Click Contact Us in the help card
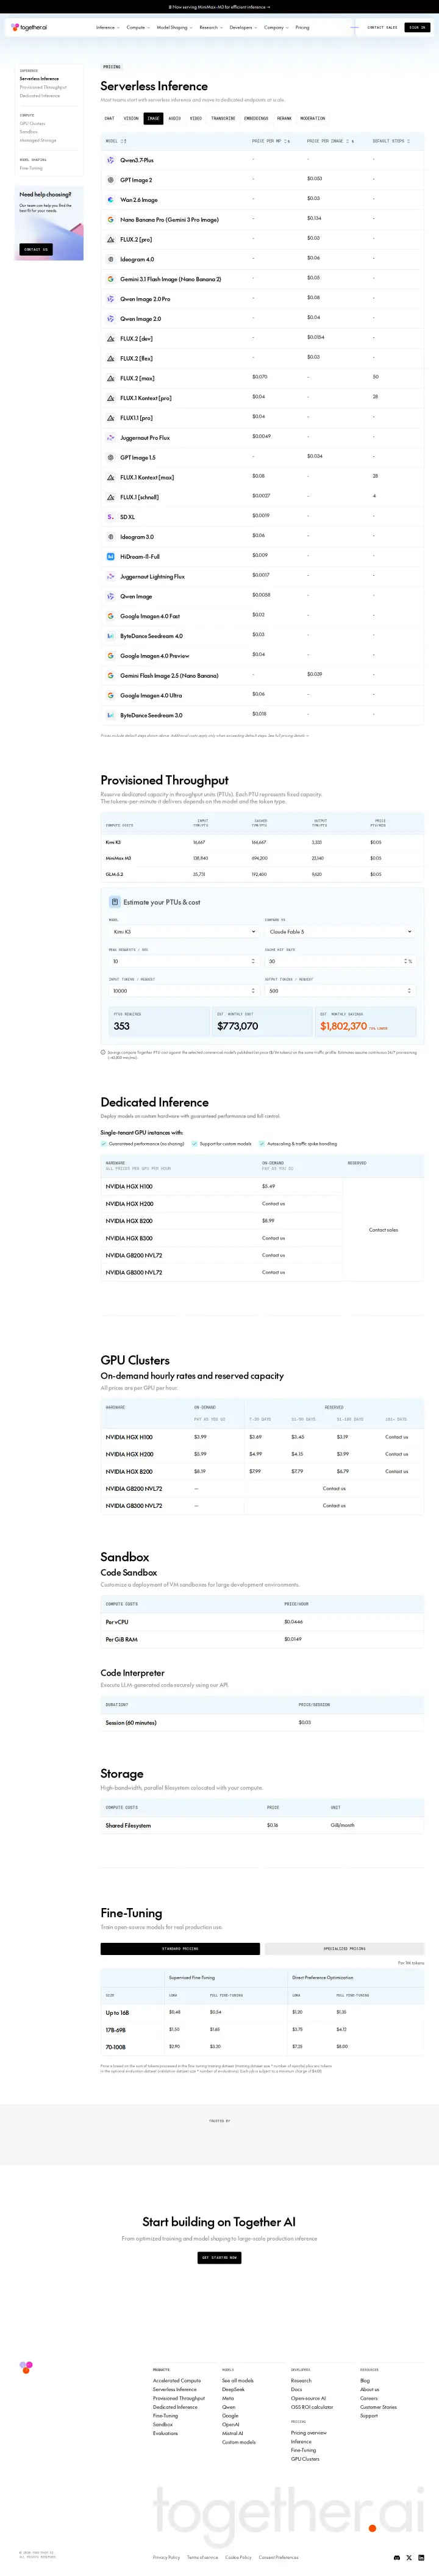The width and height of the screenshot is (439, 2576). [x=36, y=249]
